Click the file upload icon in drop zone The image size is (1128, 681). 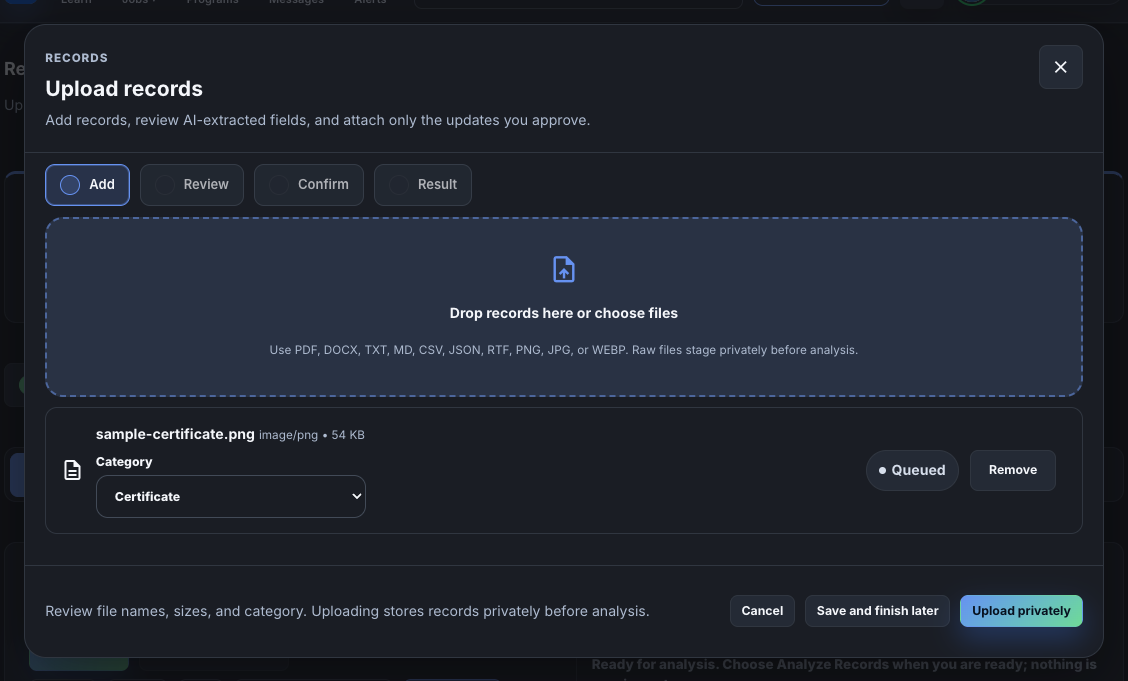[x=563, y=270]
